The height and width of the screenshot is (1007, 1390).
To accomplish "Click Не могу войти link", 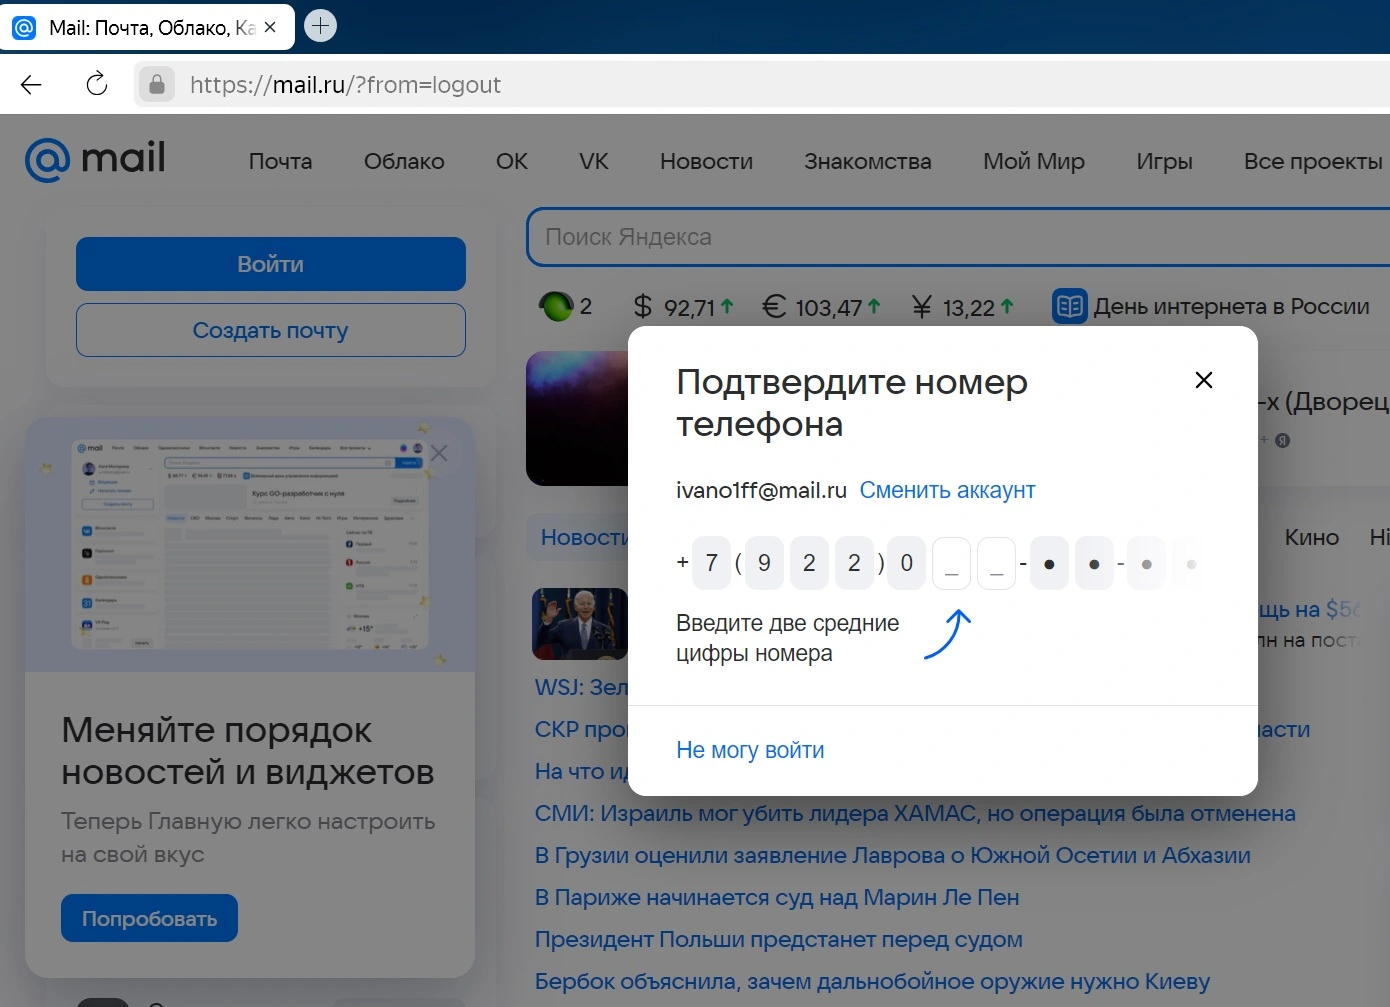I will click(x=750, y=750).
